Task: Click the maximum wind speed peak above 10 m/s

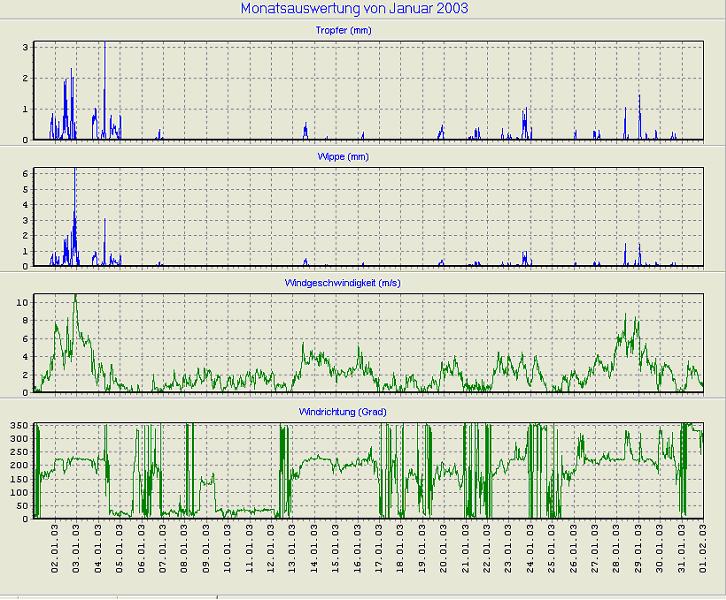Action: [x=75, y=298]
